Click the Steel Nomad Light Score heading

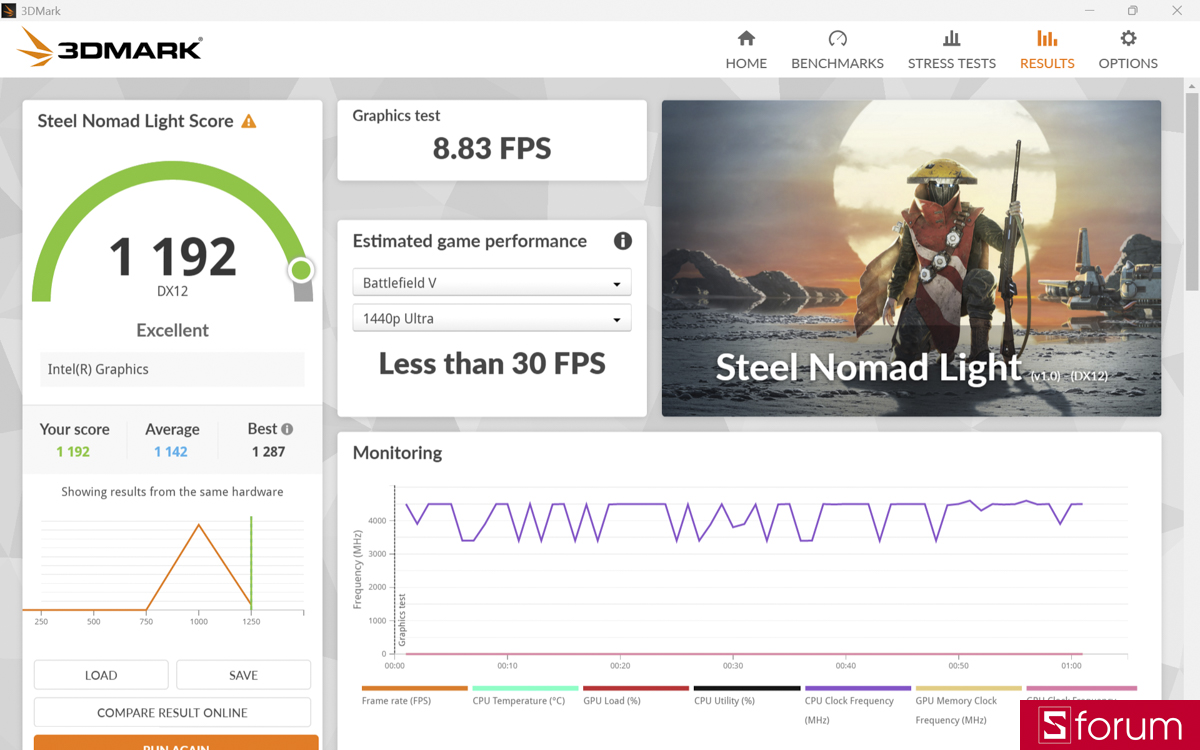click(x=135, y=121)
